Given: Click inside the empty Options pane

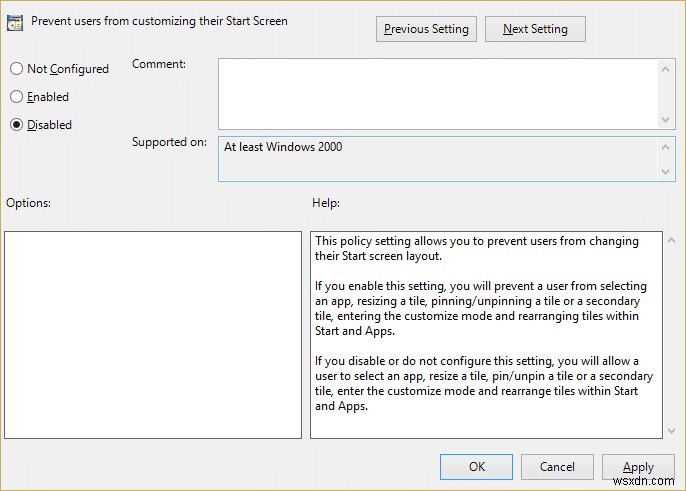Looking at the screenshot, I should pyautogui.click(x=153, y=335).
